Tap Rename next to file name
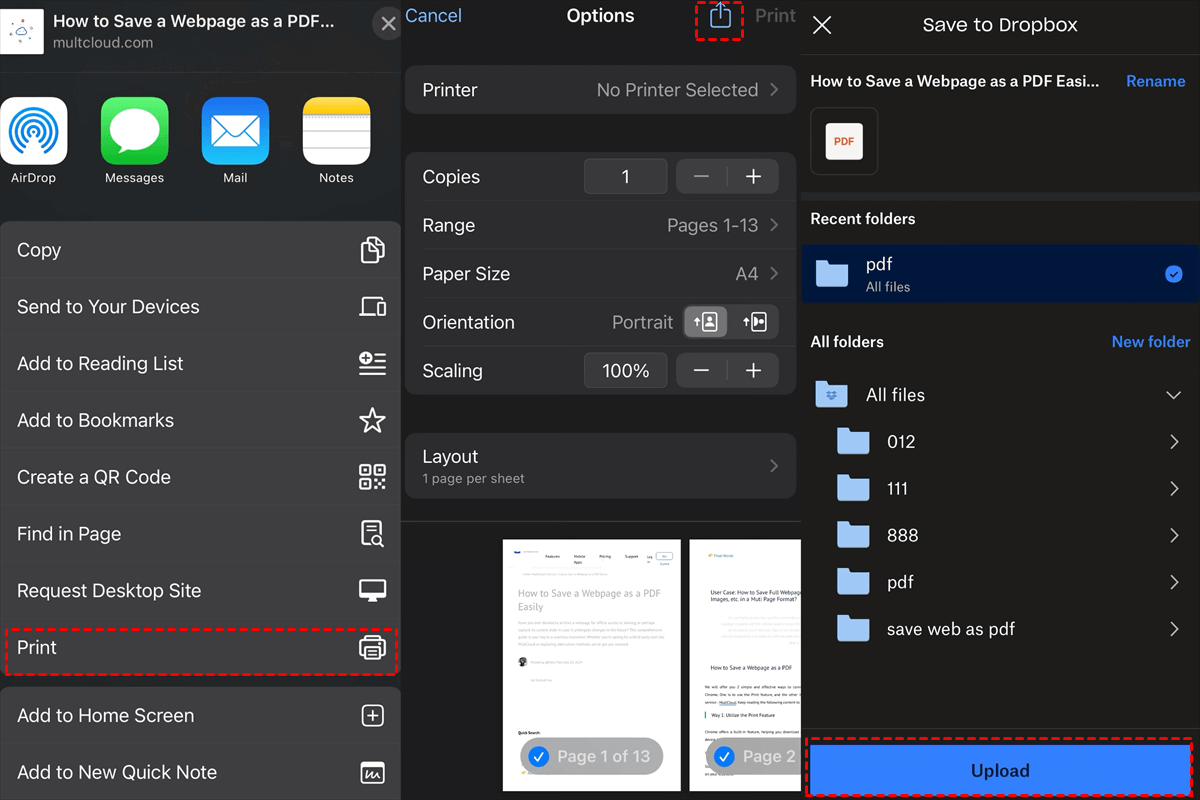The width and height of the screenshot is (1200, 800). pyautogui.click(x=1155, y=81)
